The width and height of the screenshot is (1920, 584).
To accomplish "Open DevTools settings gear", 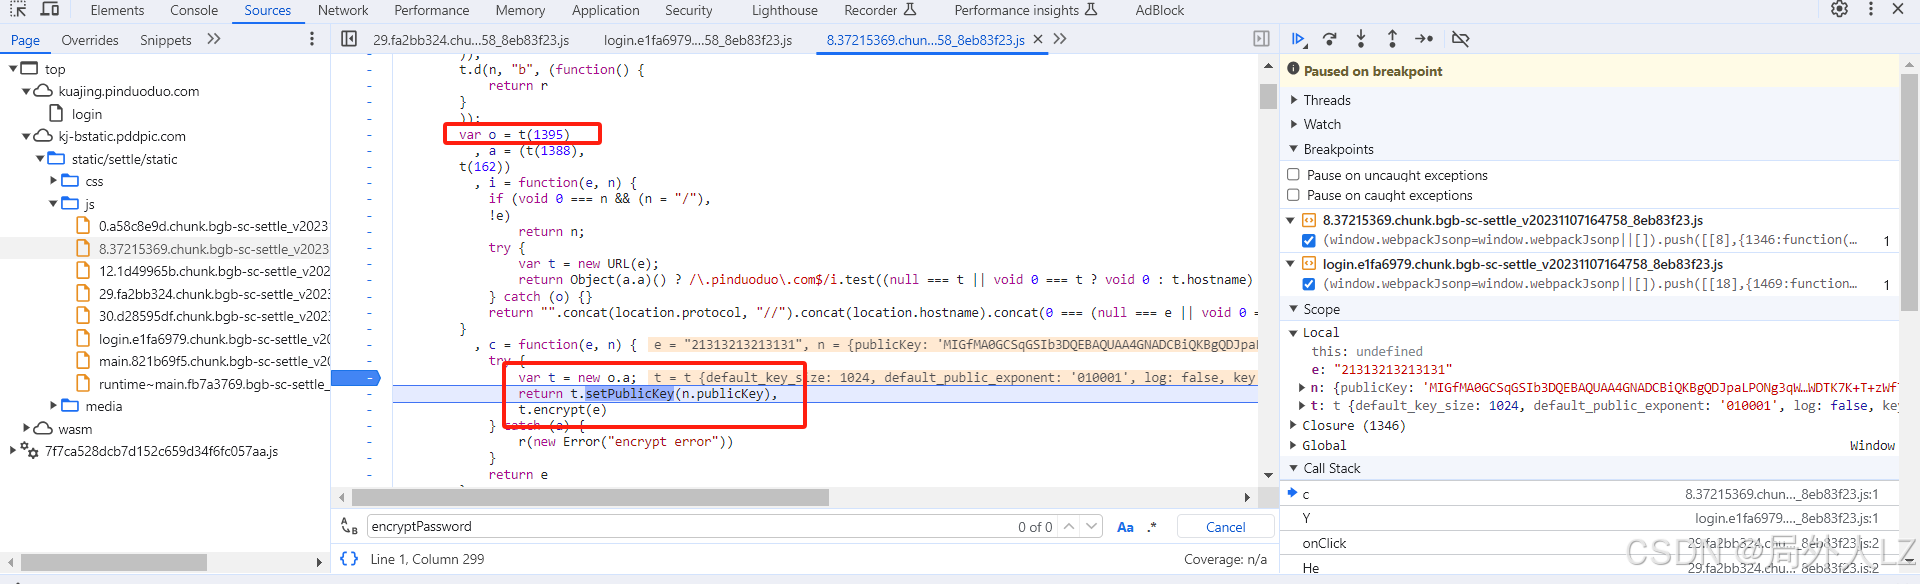I will pyautogui.click(x=1839, y=9).
